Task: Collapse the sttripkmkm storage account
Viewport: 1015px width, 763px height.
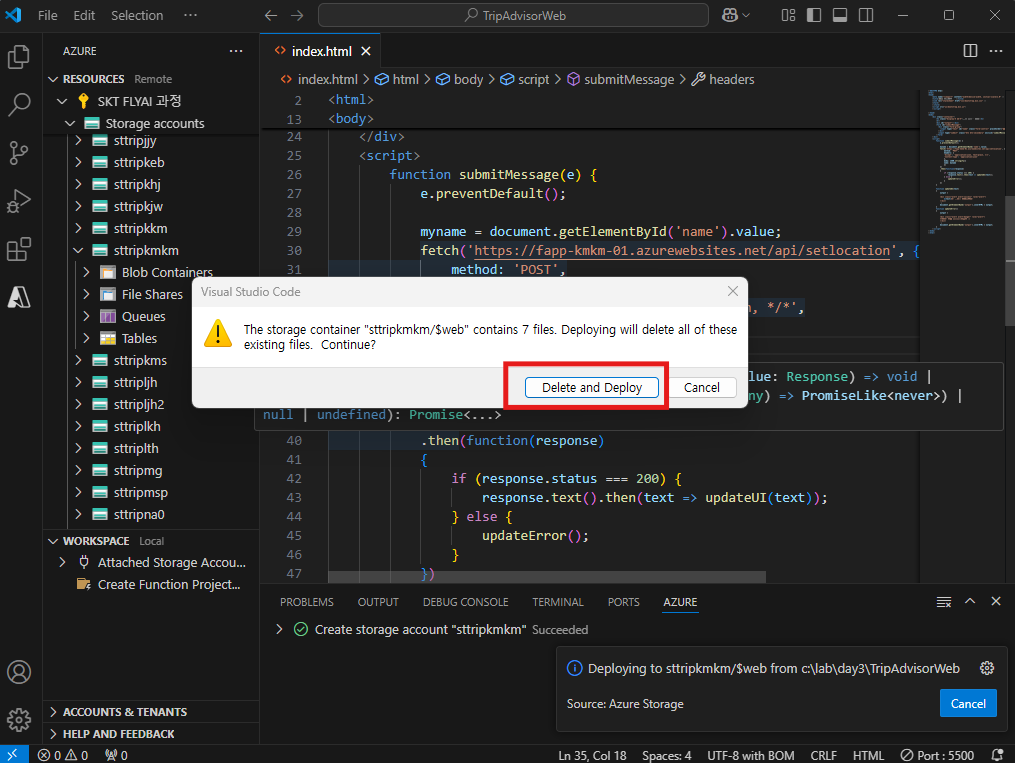Action: [x=78, y=250]
